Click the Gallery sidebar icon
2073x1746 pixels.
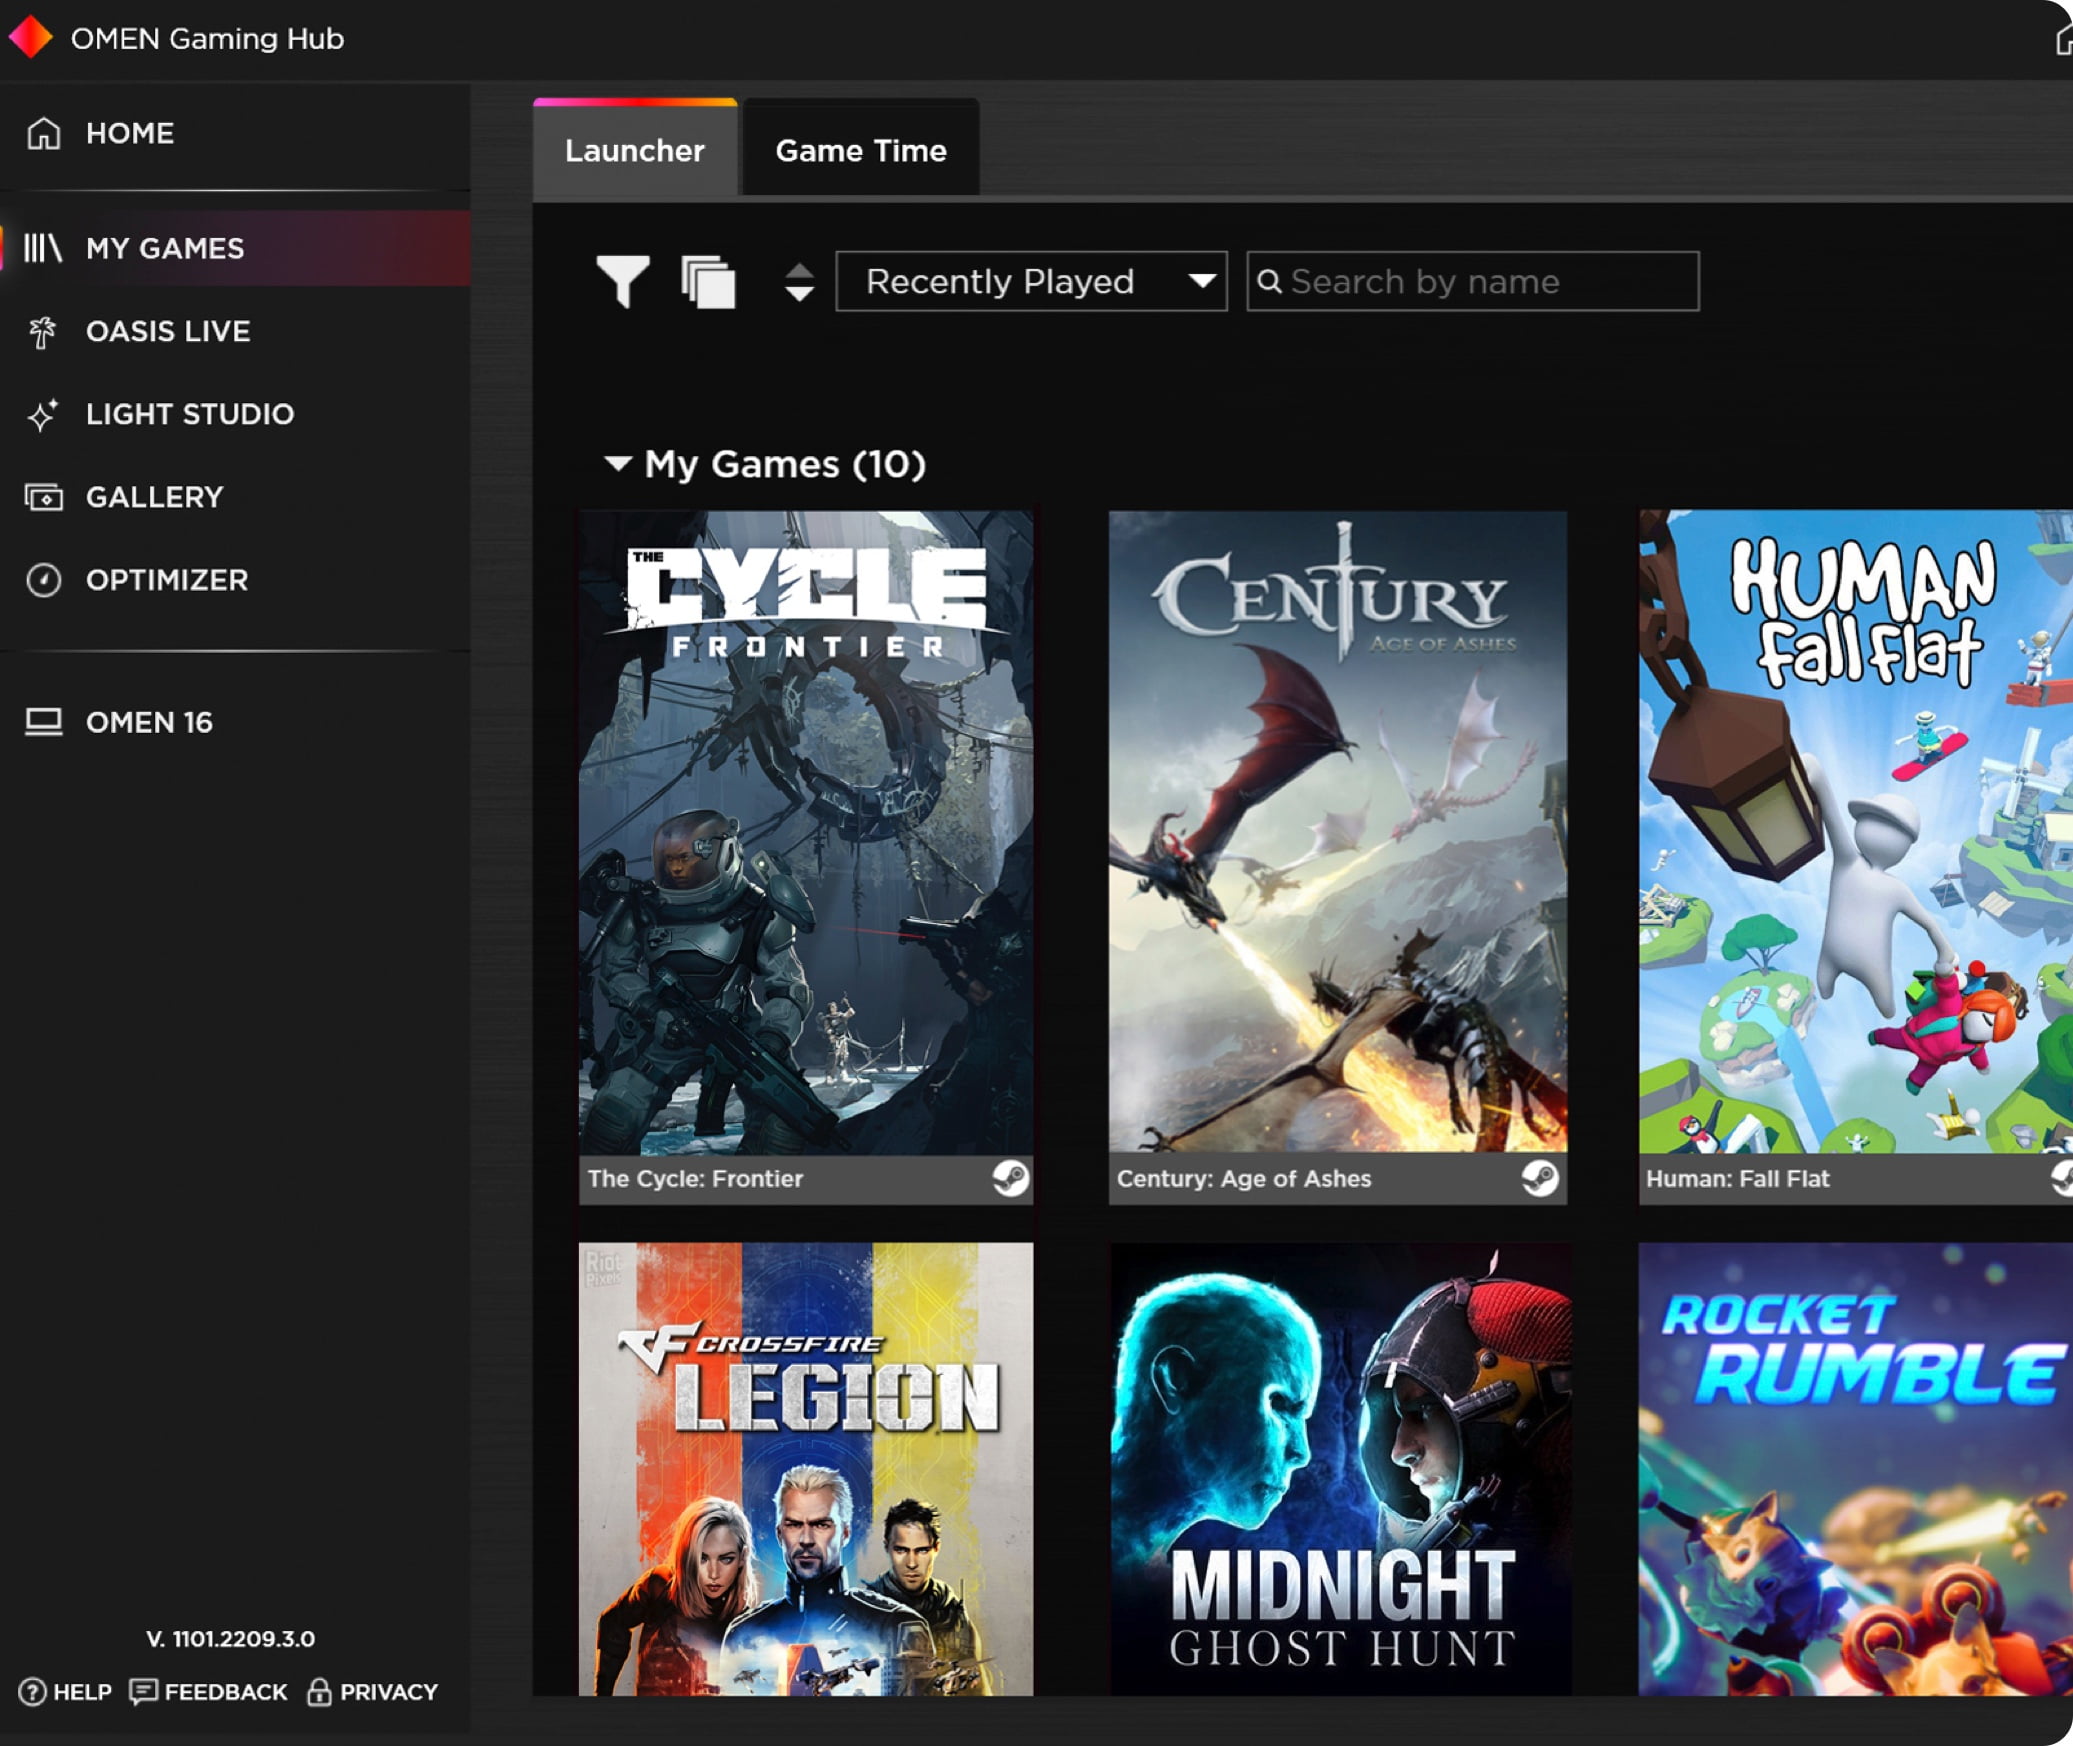45,497
